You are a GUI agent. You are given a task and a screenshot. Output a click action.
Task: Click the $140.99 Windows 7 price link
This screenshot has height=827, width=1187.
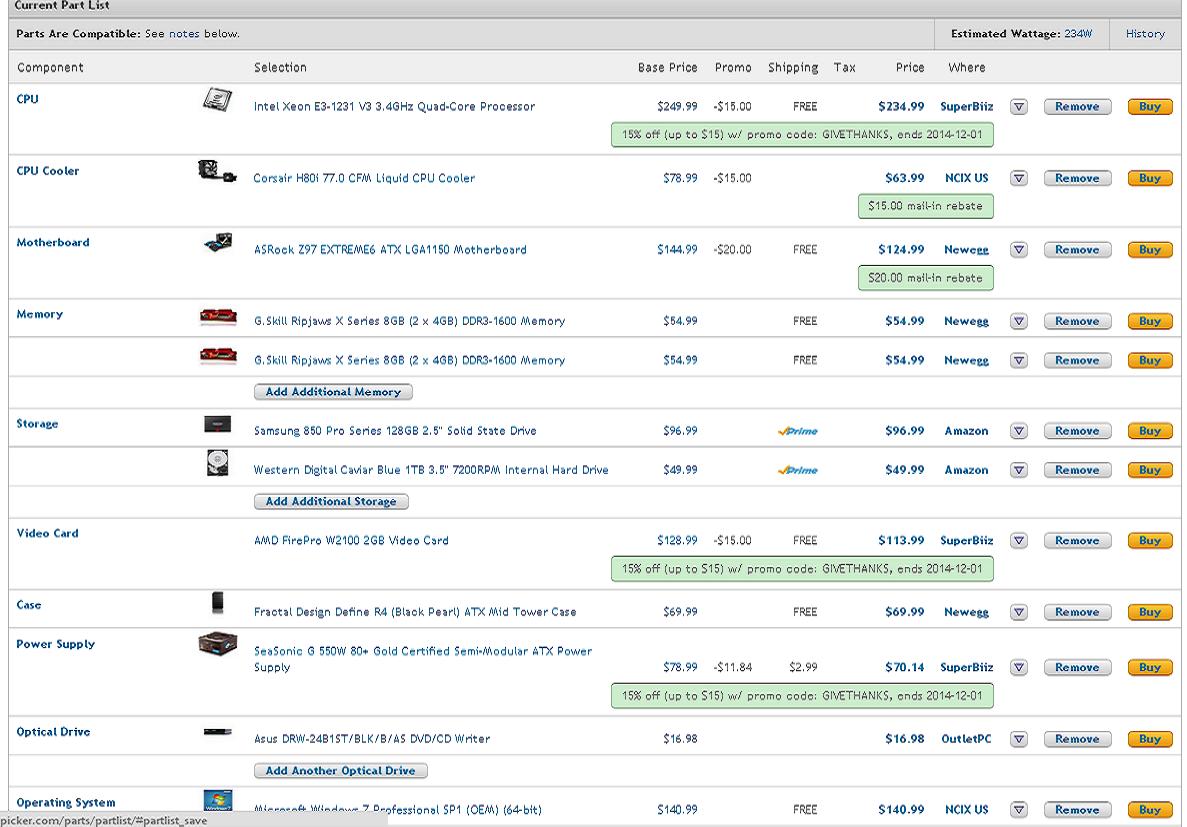pyautogui.click(x=901, y=810)
